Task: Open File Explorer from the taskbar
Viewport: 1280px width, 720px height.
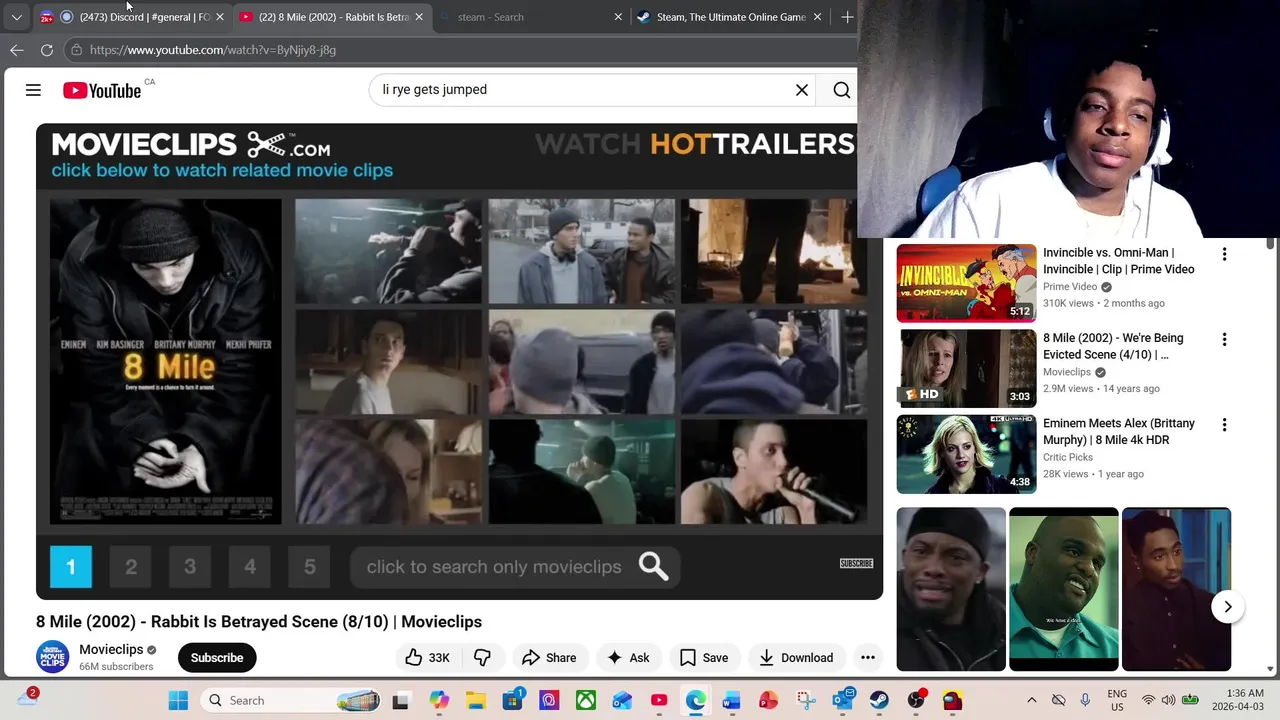Action: pos(476,700)
